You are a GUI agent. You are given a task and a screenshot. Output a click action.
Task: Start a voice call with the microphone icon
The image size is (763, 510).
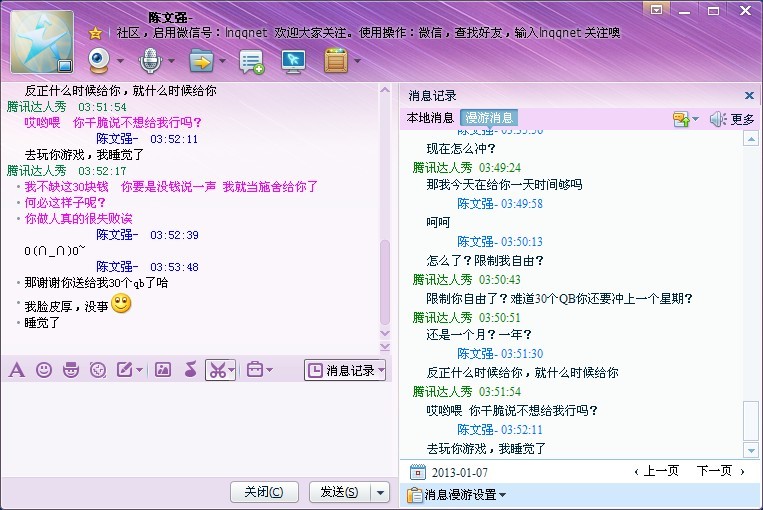pos(150,61)
